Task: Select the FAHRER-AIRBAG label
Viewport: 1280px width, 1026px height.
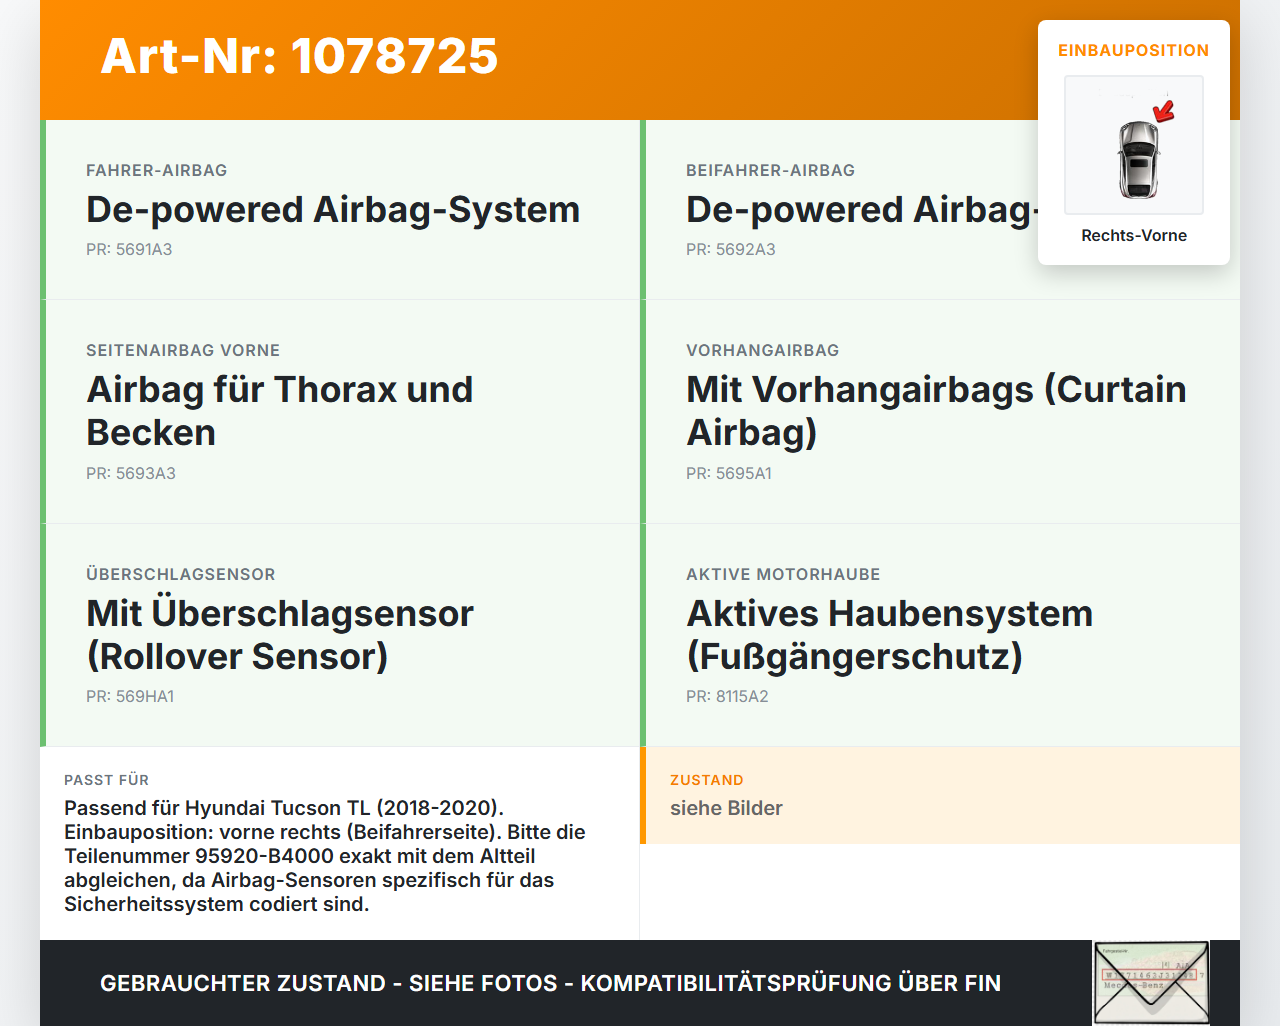Action: pyautogui.click(x=157, y=170)
